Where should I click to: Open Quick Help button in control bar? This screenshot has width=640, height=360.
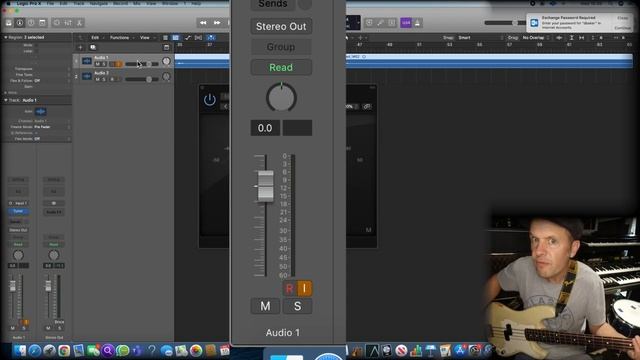(x=31, y=23)
